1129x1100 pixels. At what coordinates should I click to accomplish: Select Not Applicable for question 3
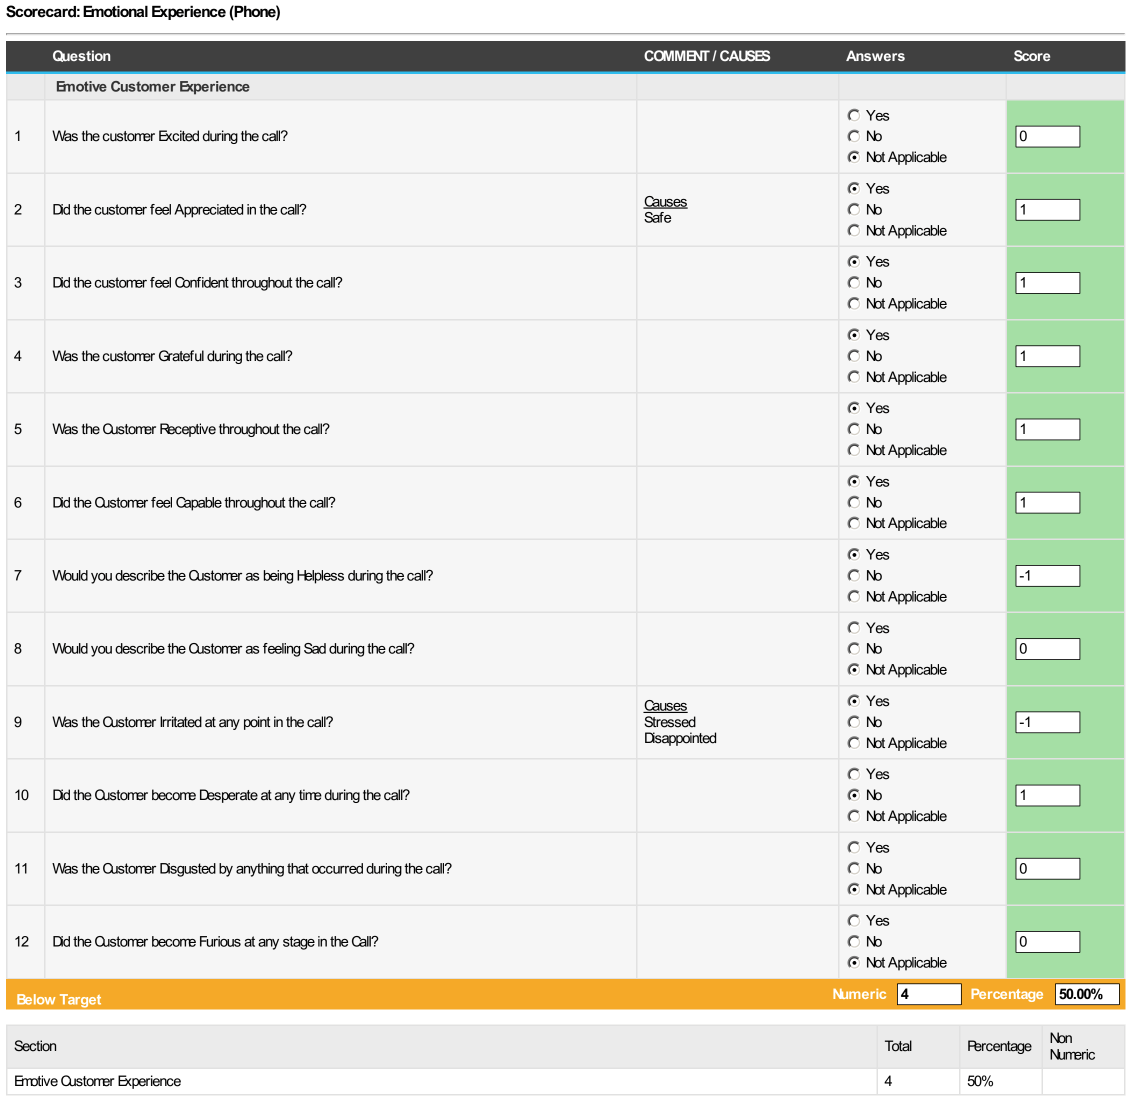coord(854,303)
